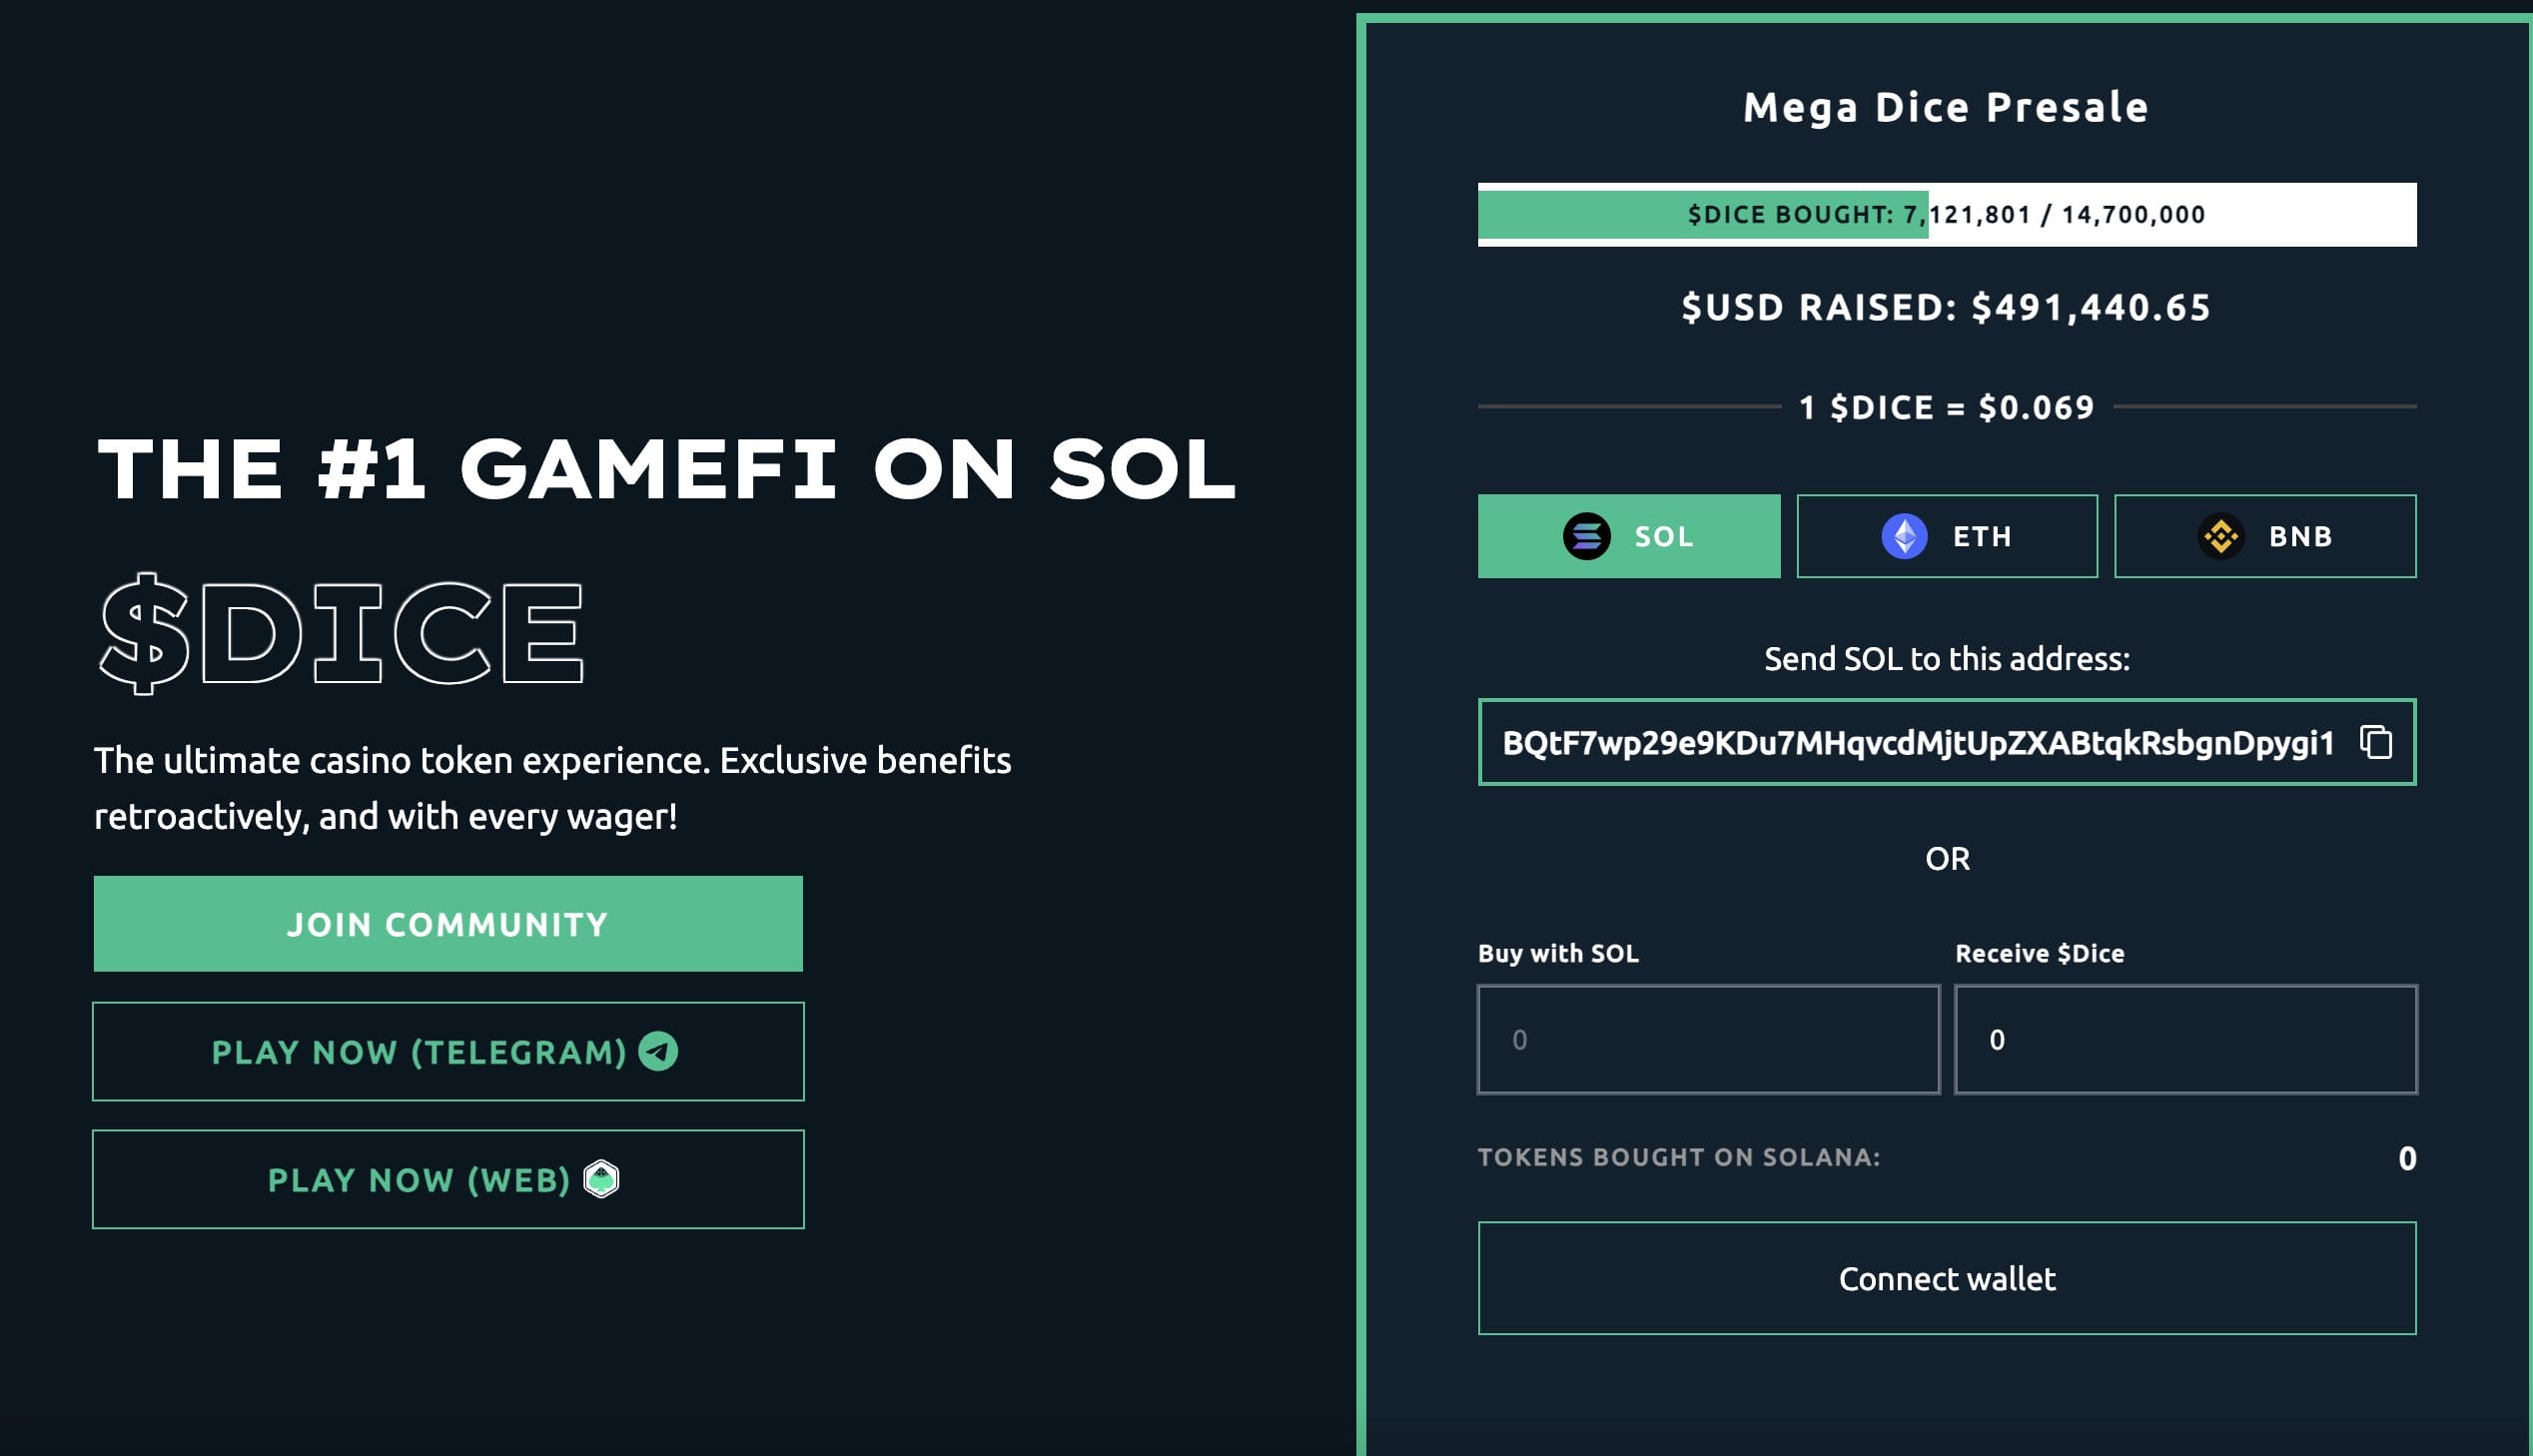
Task: Click the Solana logo icon
Action: click(x=1587, y=536)
